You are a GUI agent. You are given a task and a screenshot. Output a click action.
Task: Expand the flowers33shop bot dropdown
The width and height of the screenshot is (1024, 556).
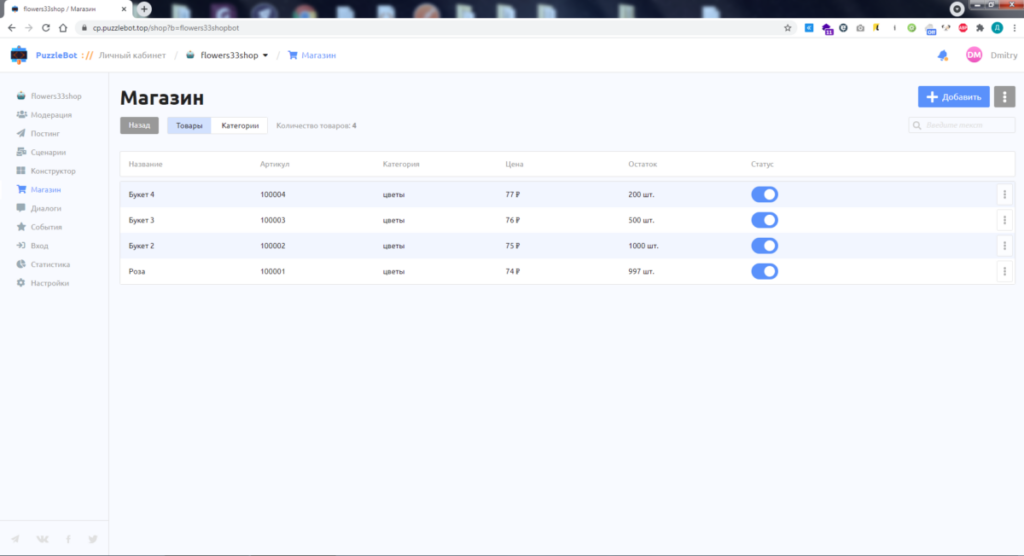tap(265, 56)
